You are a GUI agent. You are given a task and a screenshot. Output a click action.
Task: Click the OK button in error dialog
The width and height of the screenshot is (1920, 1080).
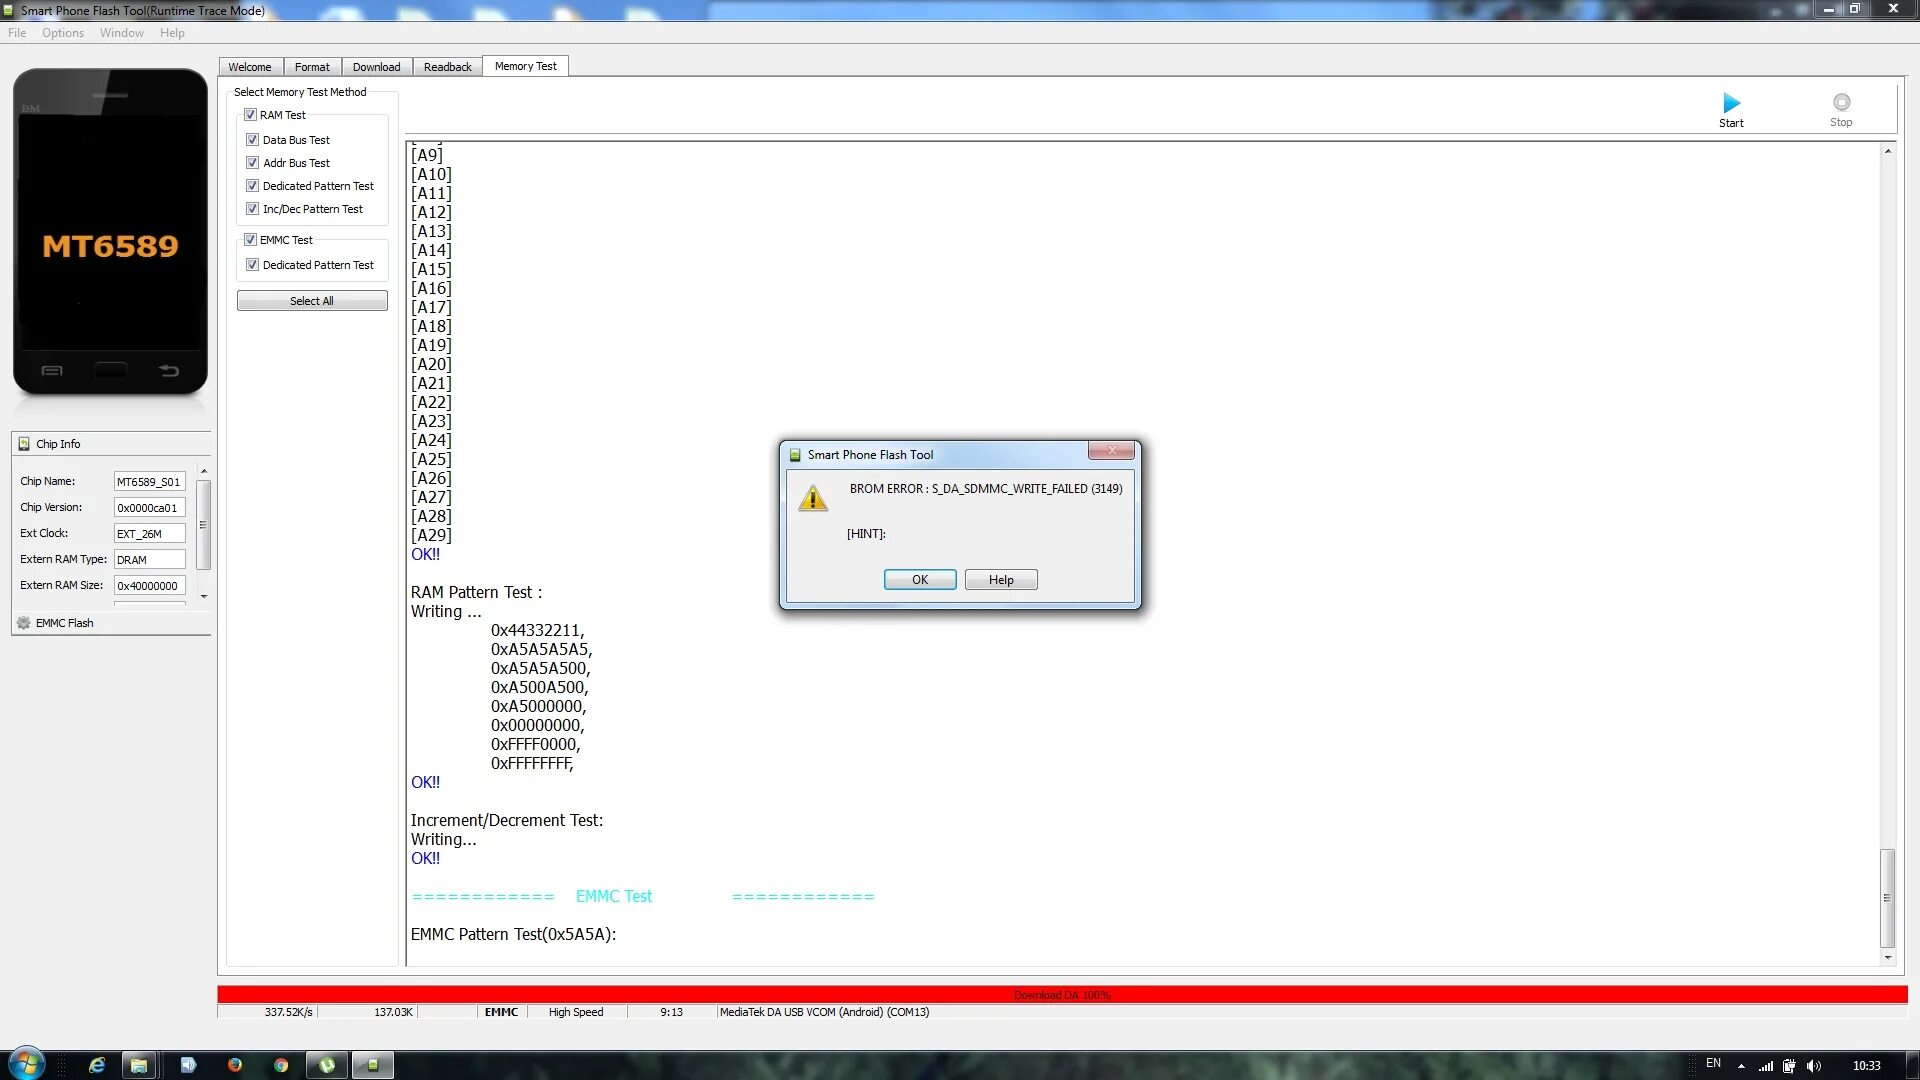pyautogui.click(x=919, y=580)
